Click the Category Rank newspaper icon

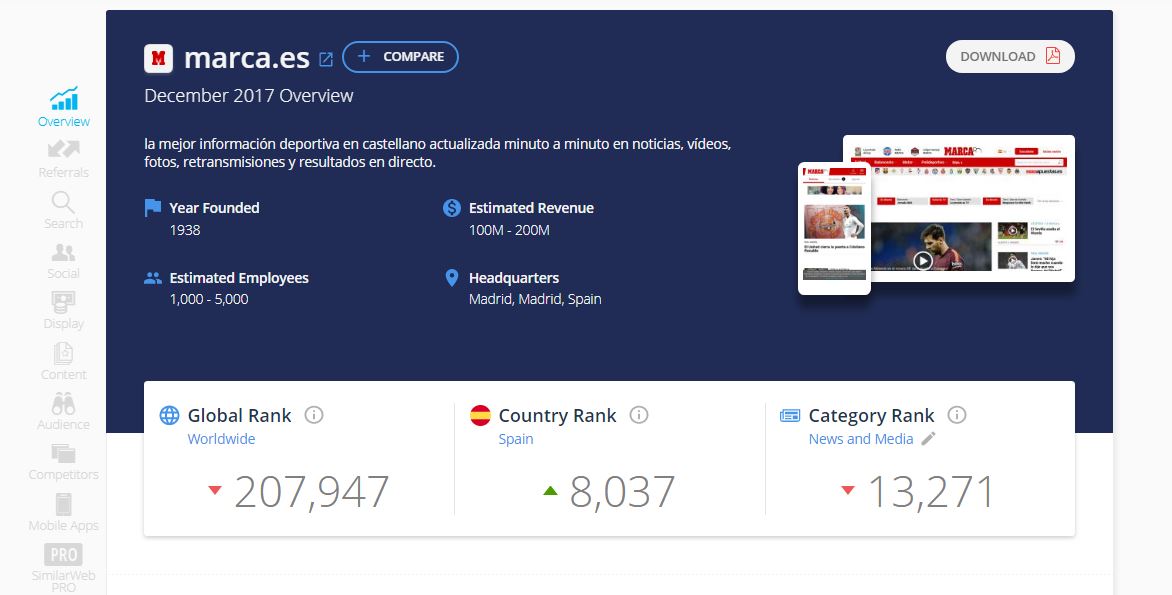coord(790,416)
